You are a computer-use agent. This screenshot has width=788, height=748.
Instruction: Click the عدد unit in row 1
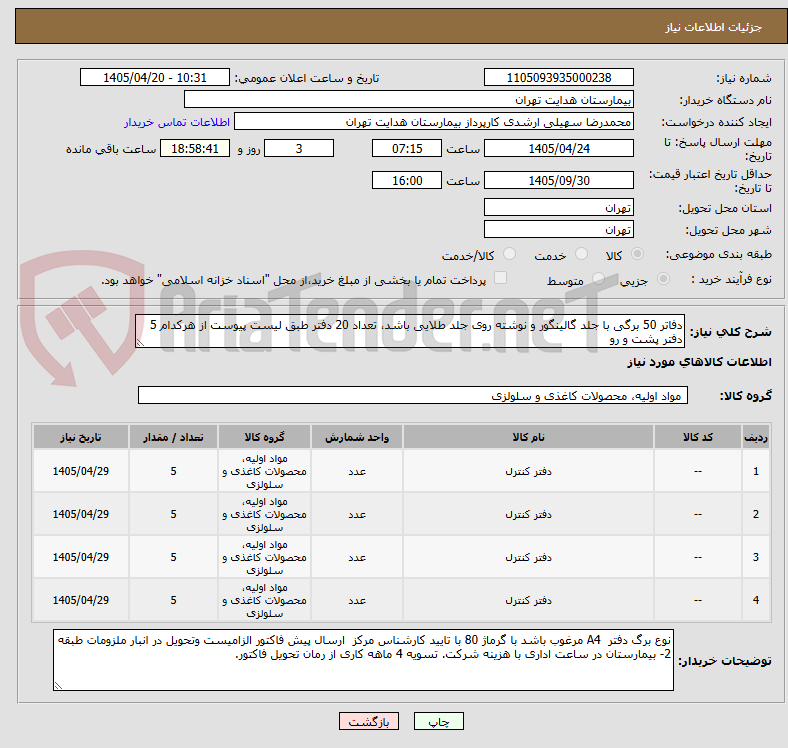tap(357, 472)
